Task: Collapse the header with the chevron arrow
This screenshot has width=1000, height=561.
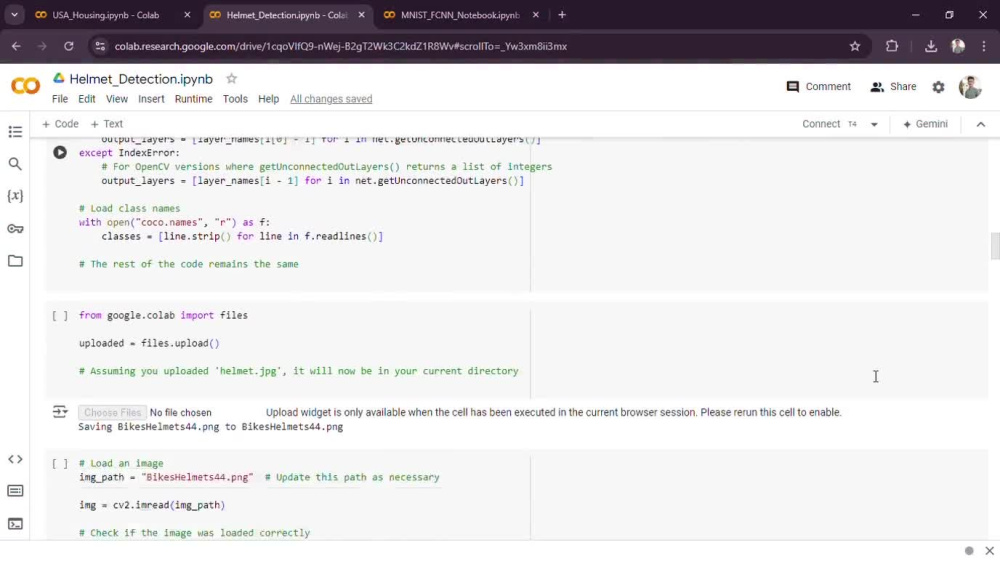Action: pos(981,124)
